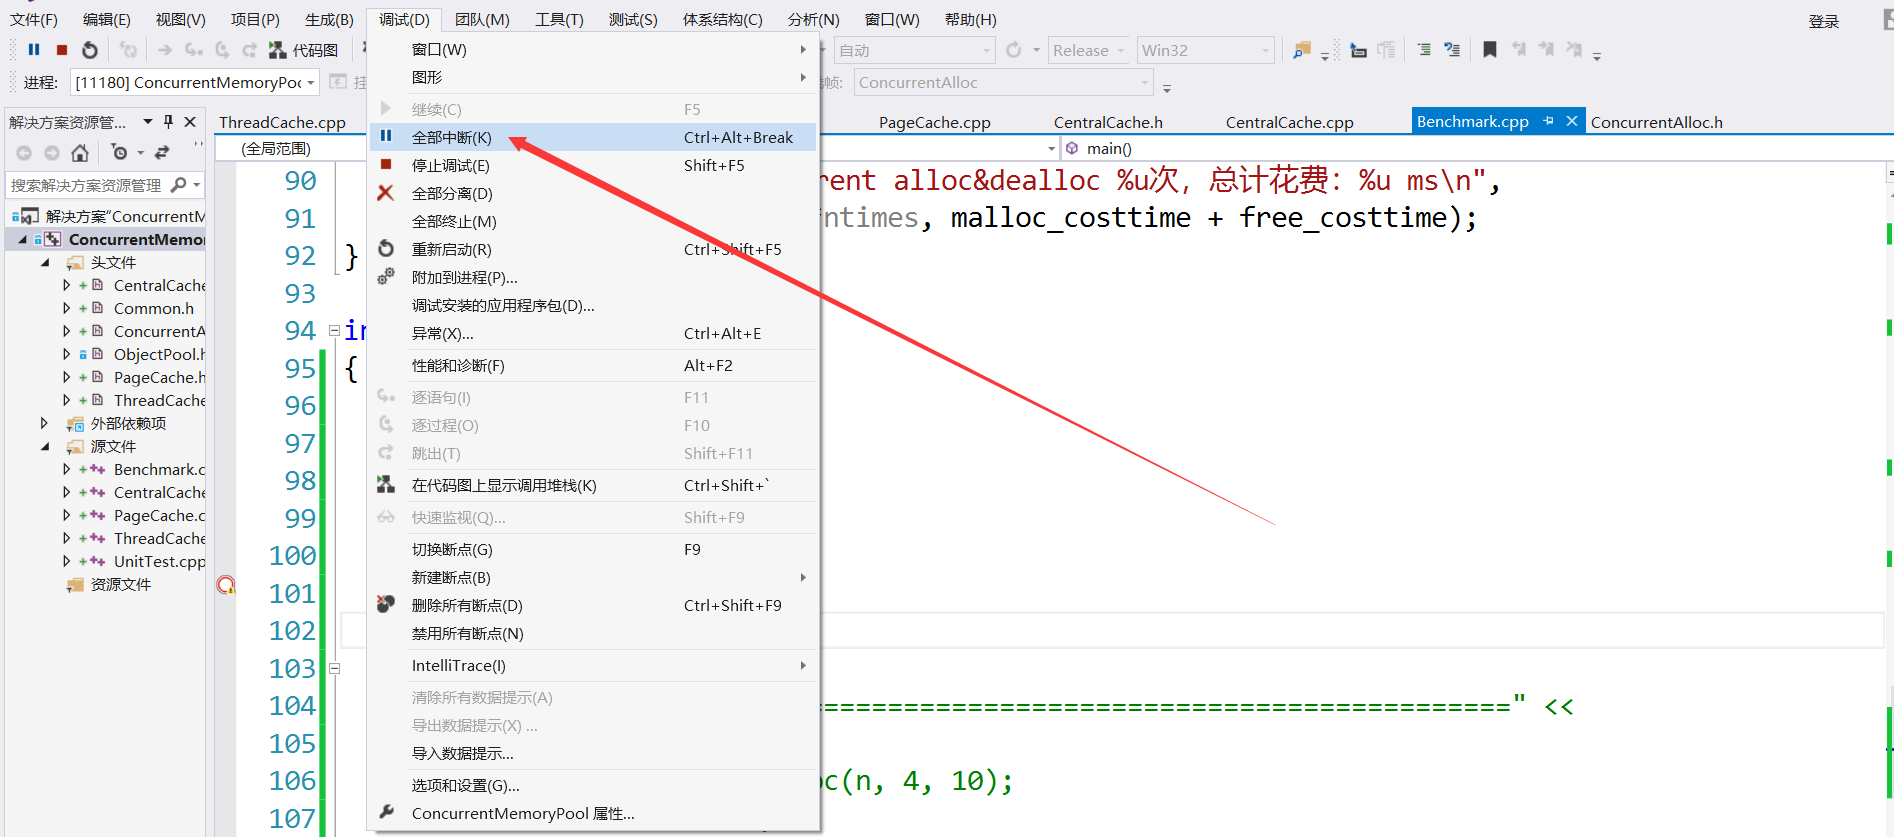Click the sync with active document icon
The height and width of the screenshot is (837, 1894).
[x=162, y=153]
